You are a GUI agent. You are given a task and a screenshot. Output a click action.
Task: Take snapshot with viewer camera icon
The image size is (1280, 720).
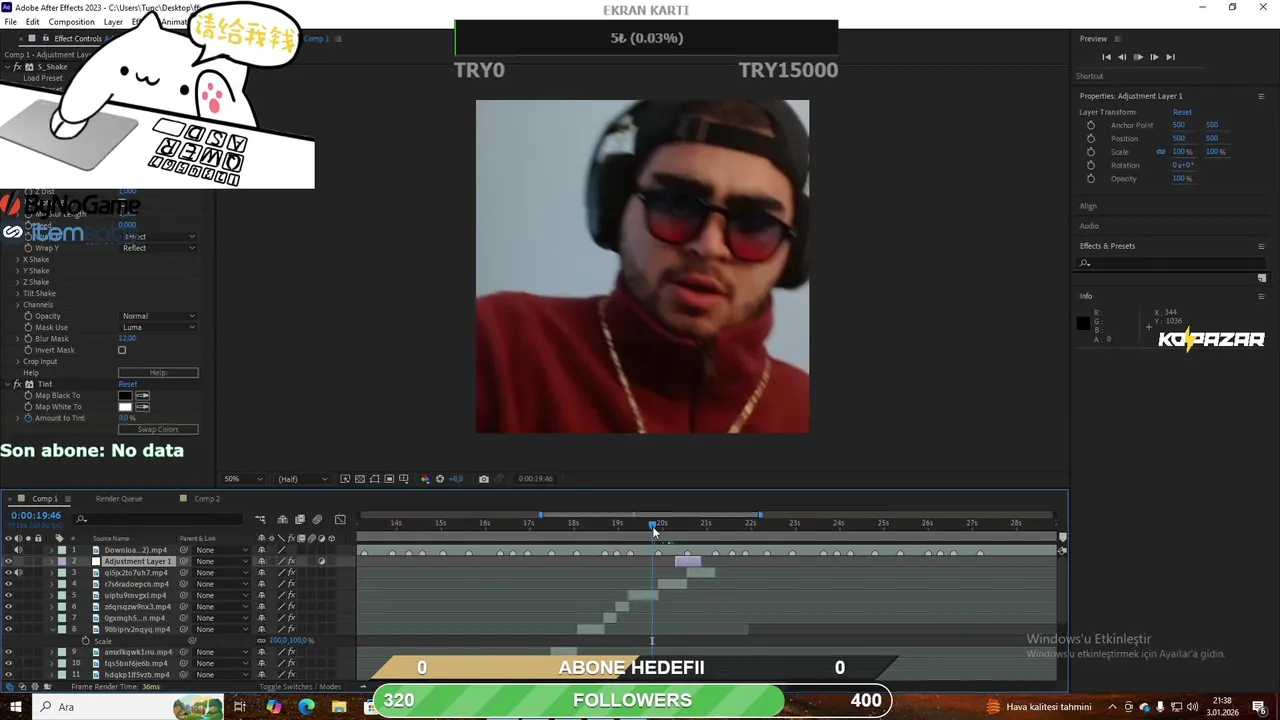point(484,479)
